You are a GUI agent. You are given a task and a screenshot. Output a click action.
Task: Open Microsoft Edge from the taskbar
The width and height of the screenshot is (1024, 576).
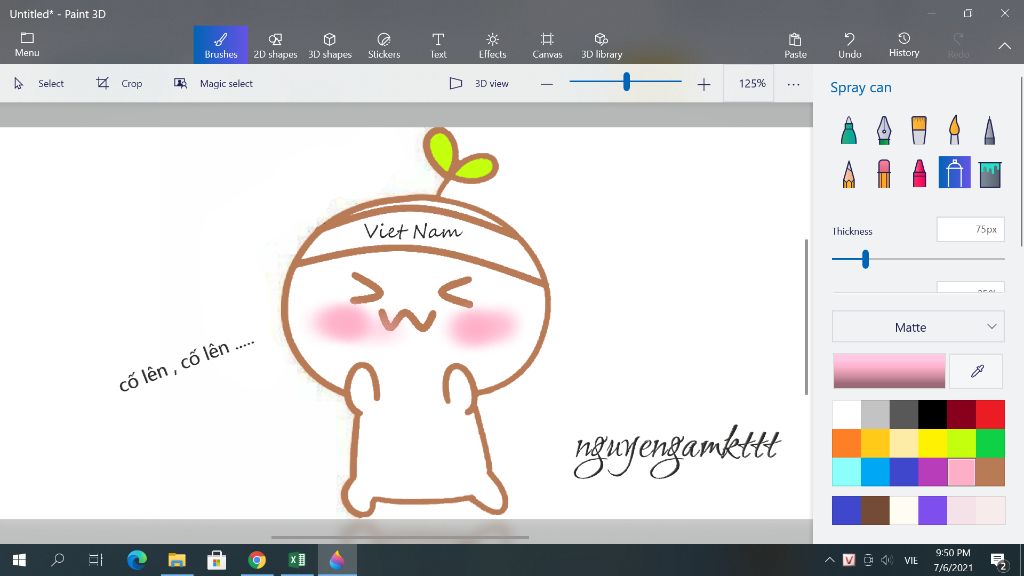[136, 560]
